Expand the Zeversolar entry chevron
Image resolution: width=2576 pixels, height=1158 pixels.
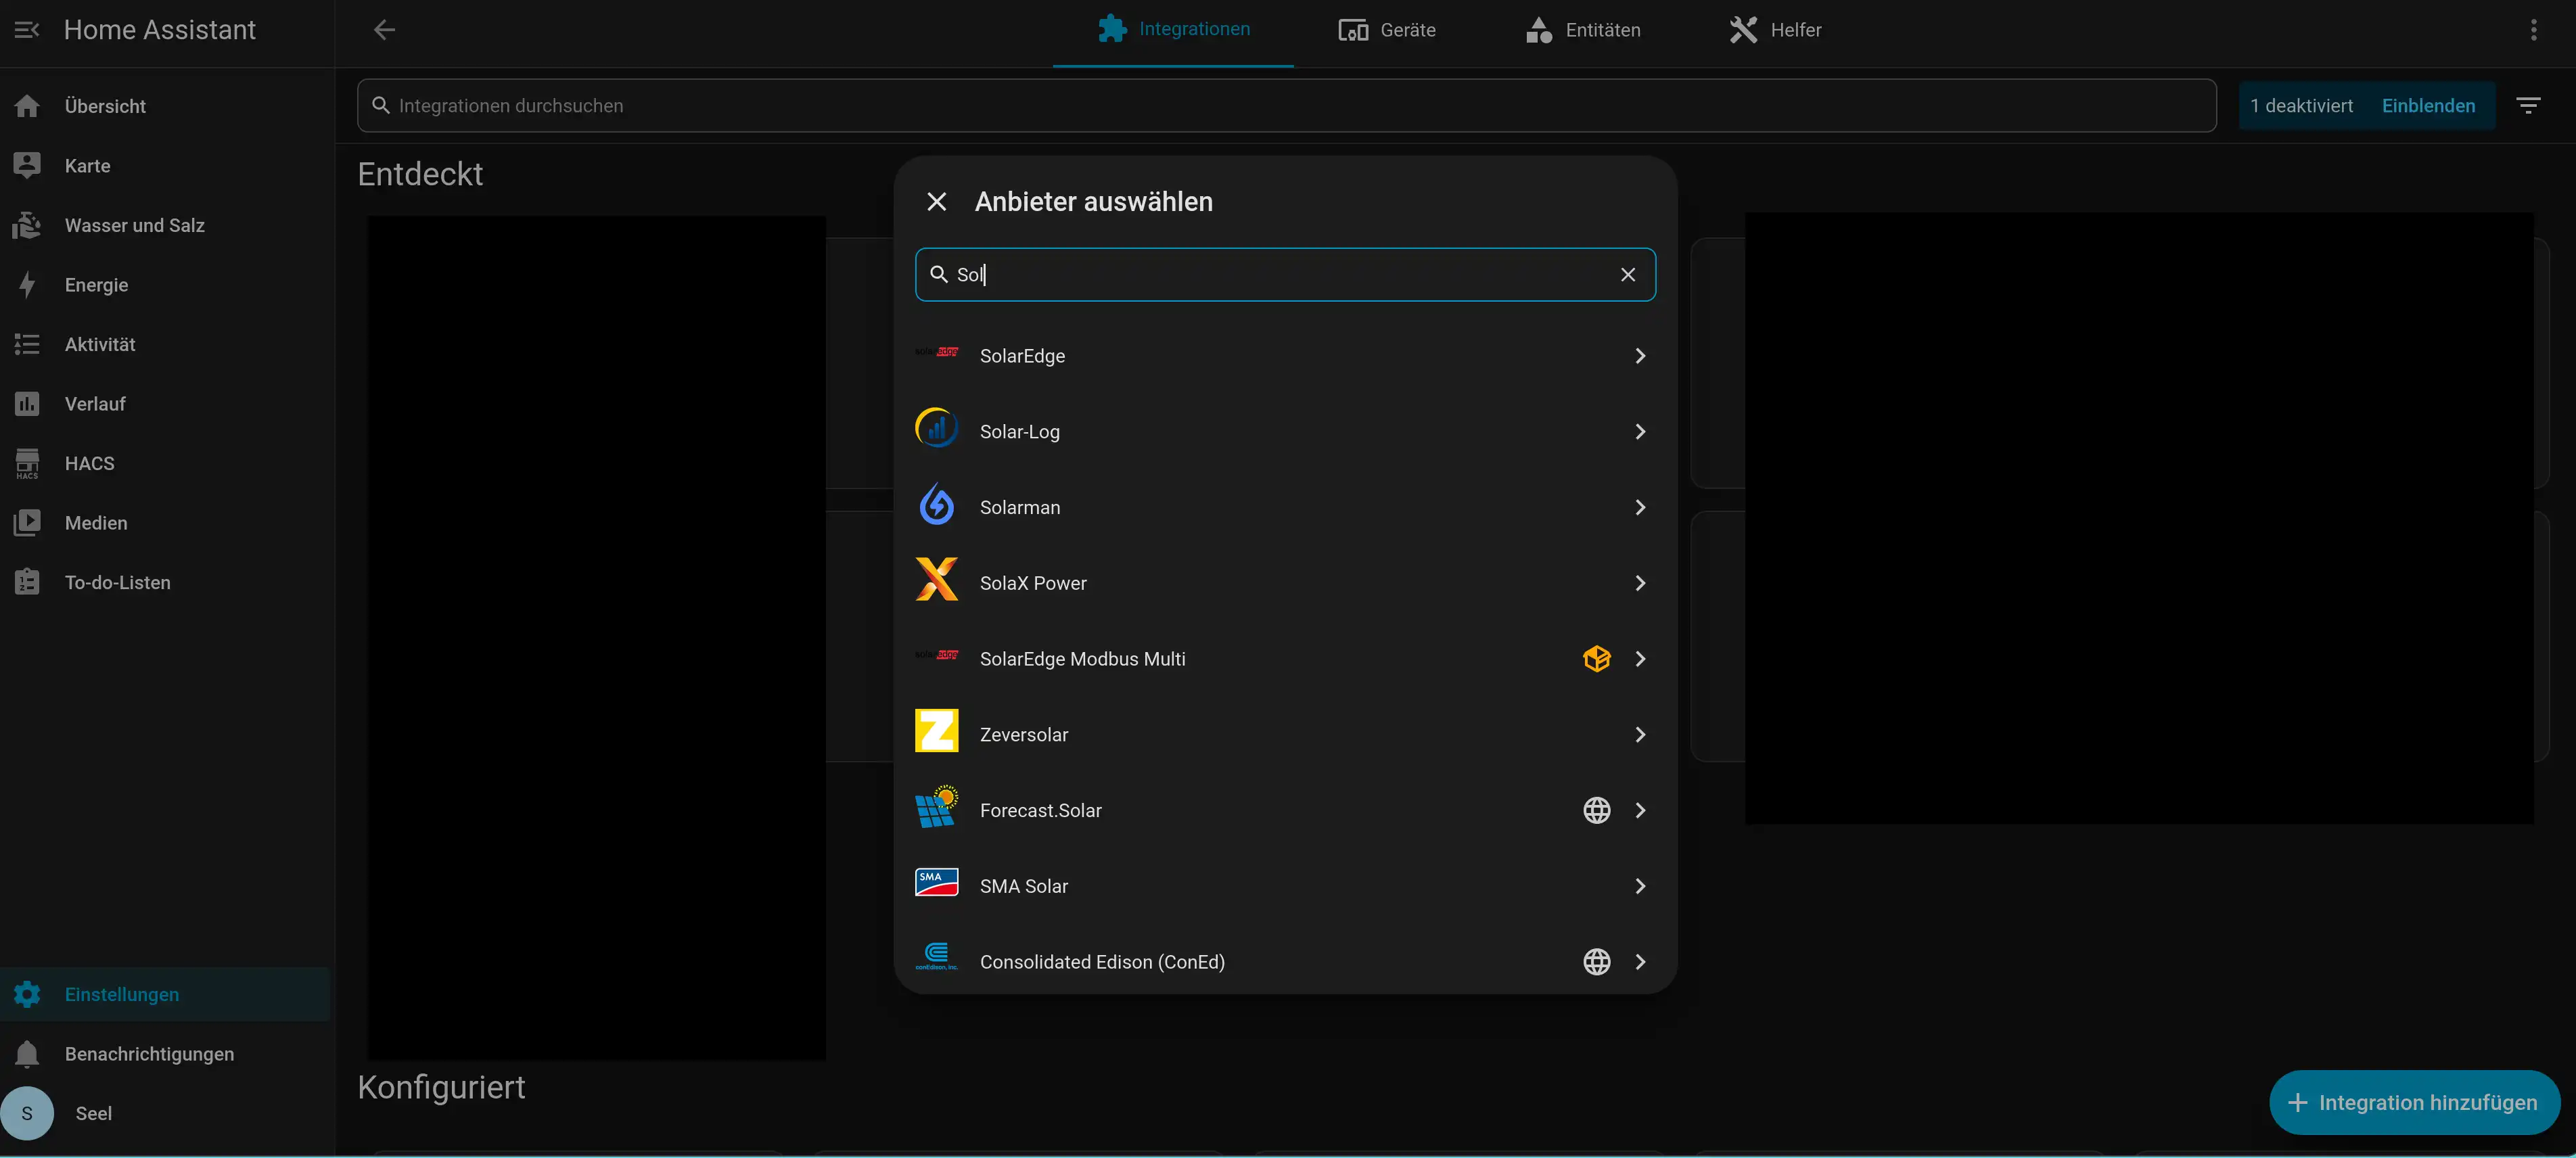[x=1639, y=735]
